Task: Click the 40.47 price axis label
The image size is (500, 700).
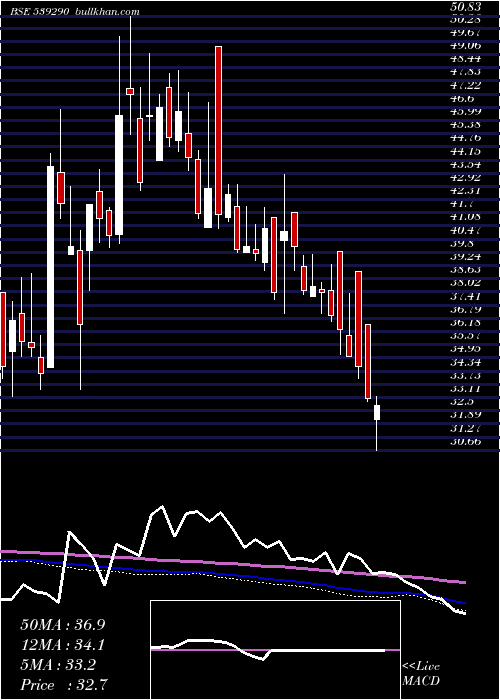Action: tap(465, 230)
